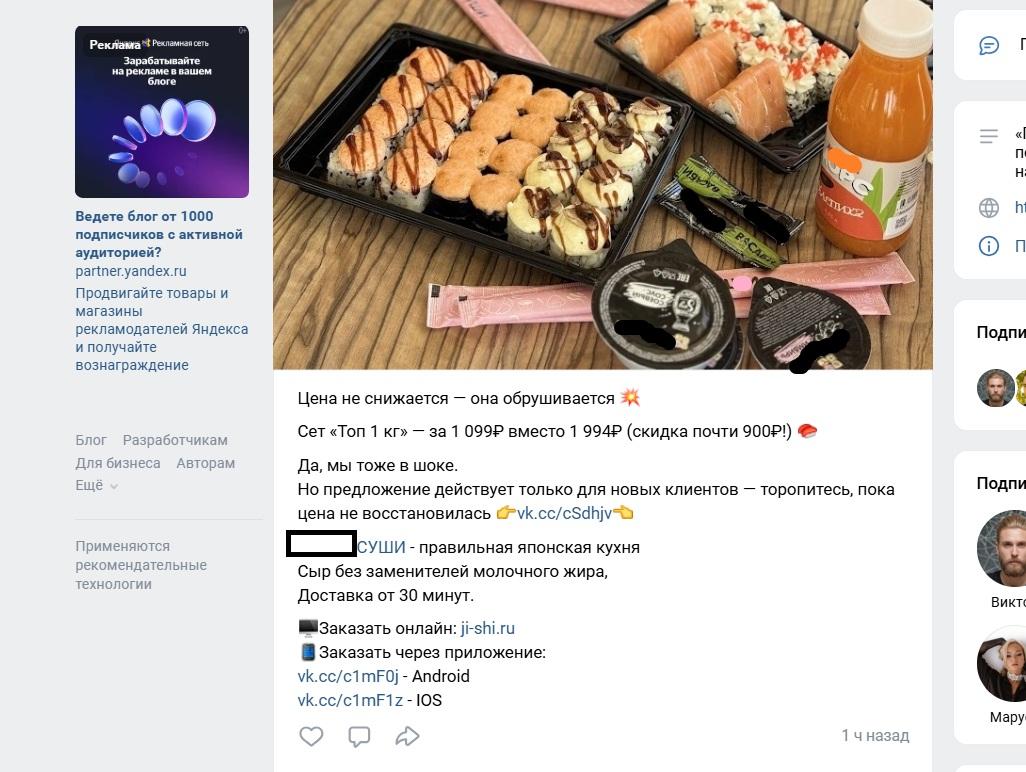Like the sushi post with the heart icon
The image size is (1026, 772).
[311, 736]
